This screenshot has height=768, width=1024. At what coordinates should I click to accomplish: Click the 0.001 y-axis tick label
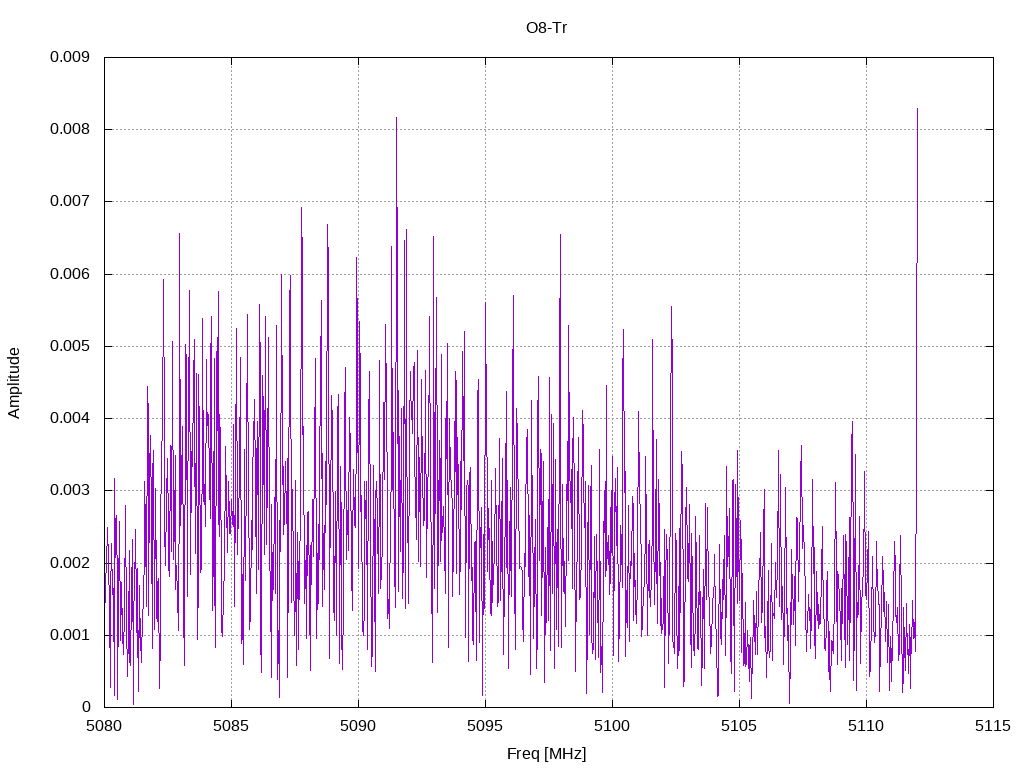(70, 635)
